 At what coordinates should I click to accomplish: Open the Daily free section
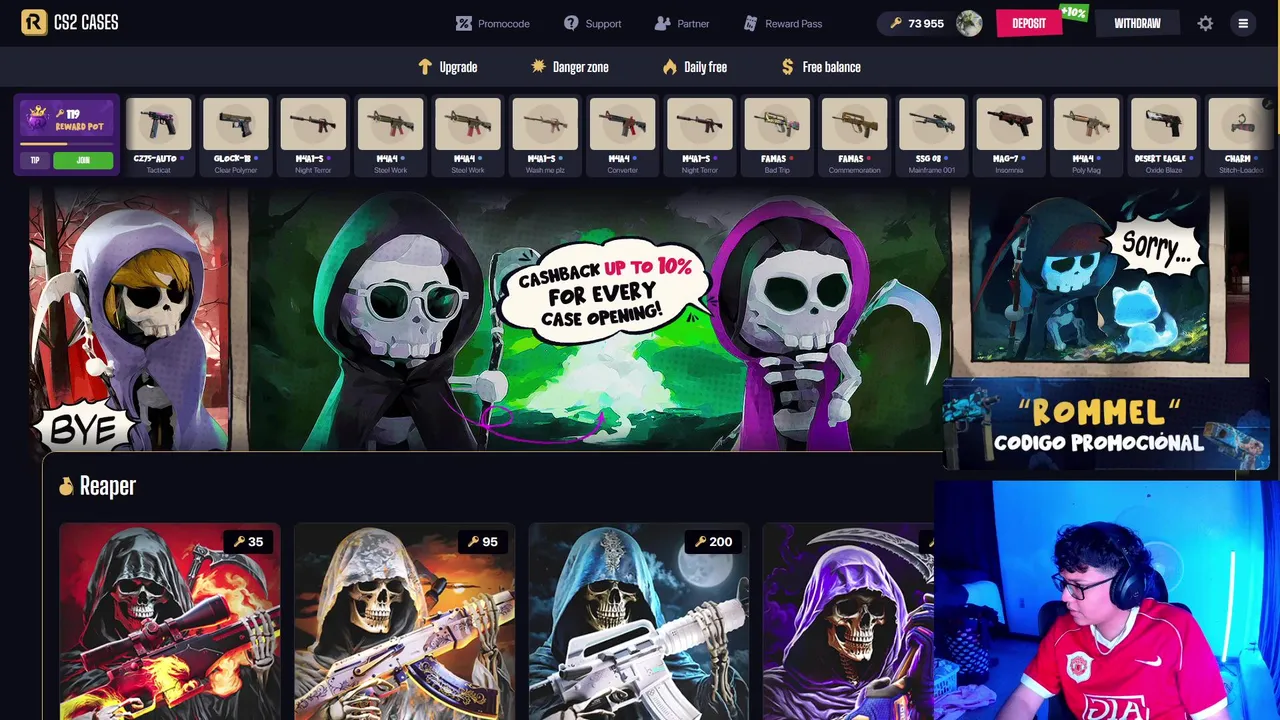(x=694, y=67)
